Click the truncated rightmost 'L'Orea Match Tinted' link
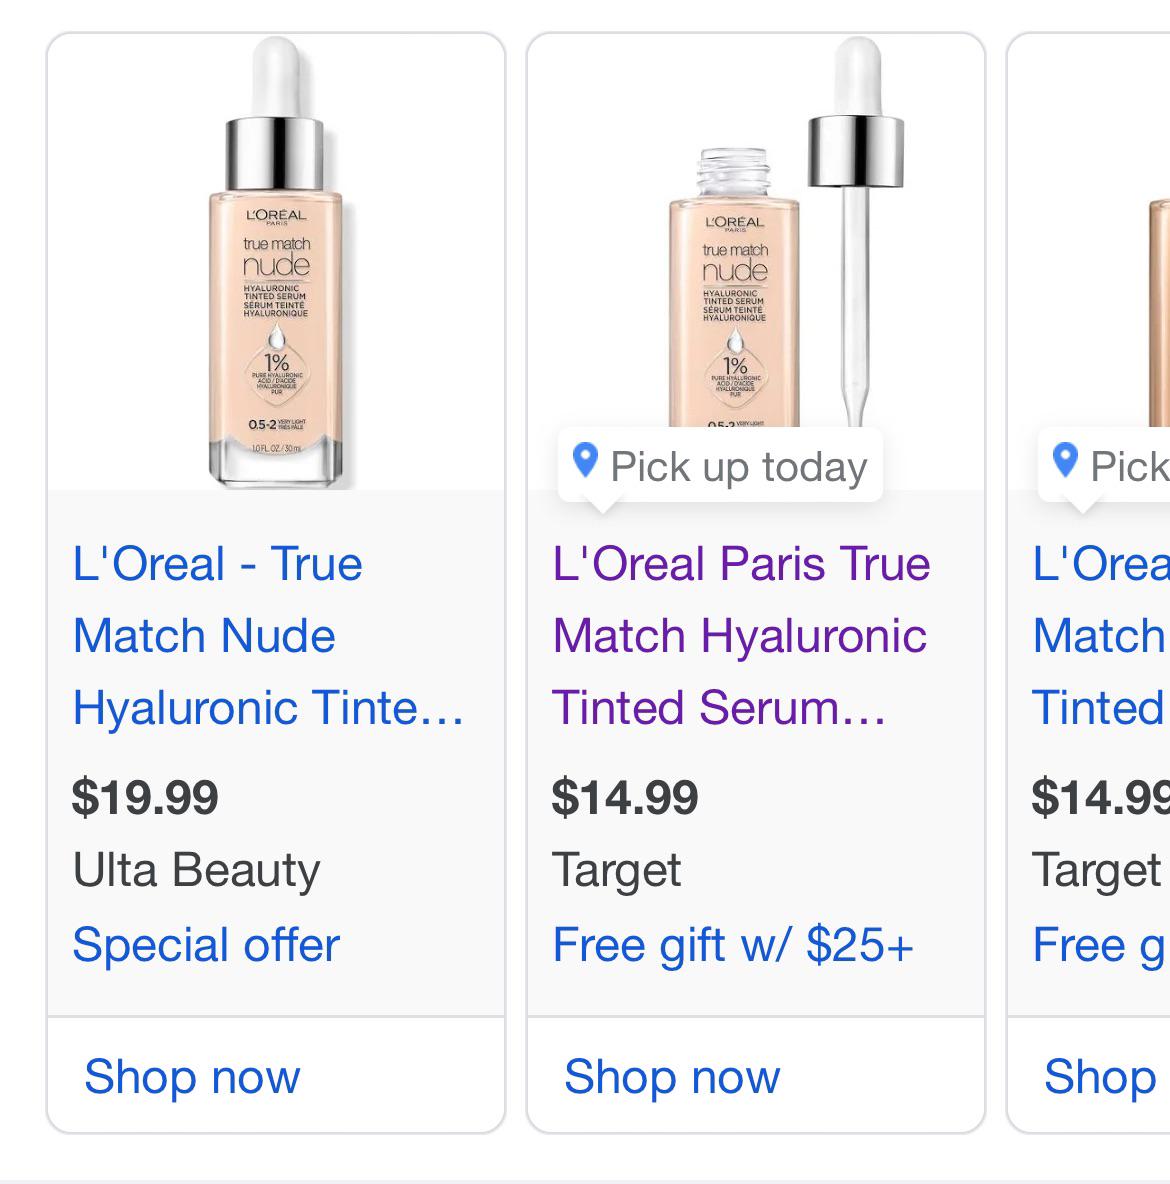 tap(1098, 635)
